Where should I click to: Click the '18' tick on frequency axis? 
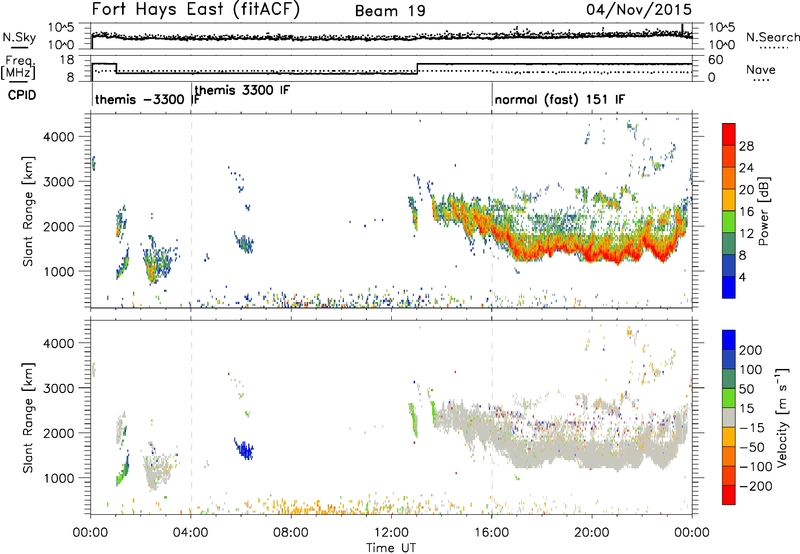(x=67, y=60)
